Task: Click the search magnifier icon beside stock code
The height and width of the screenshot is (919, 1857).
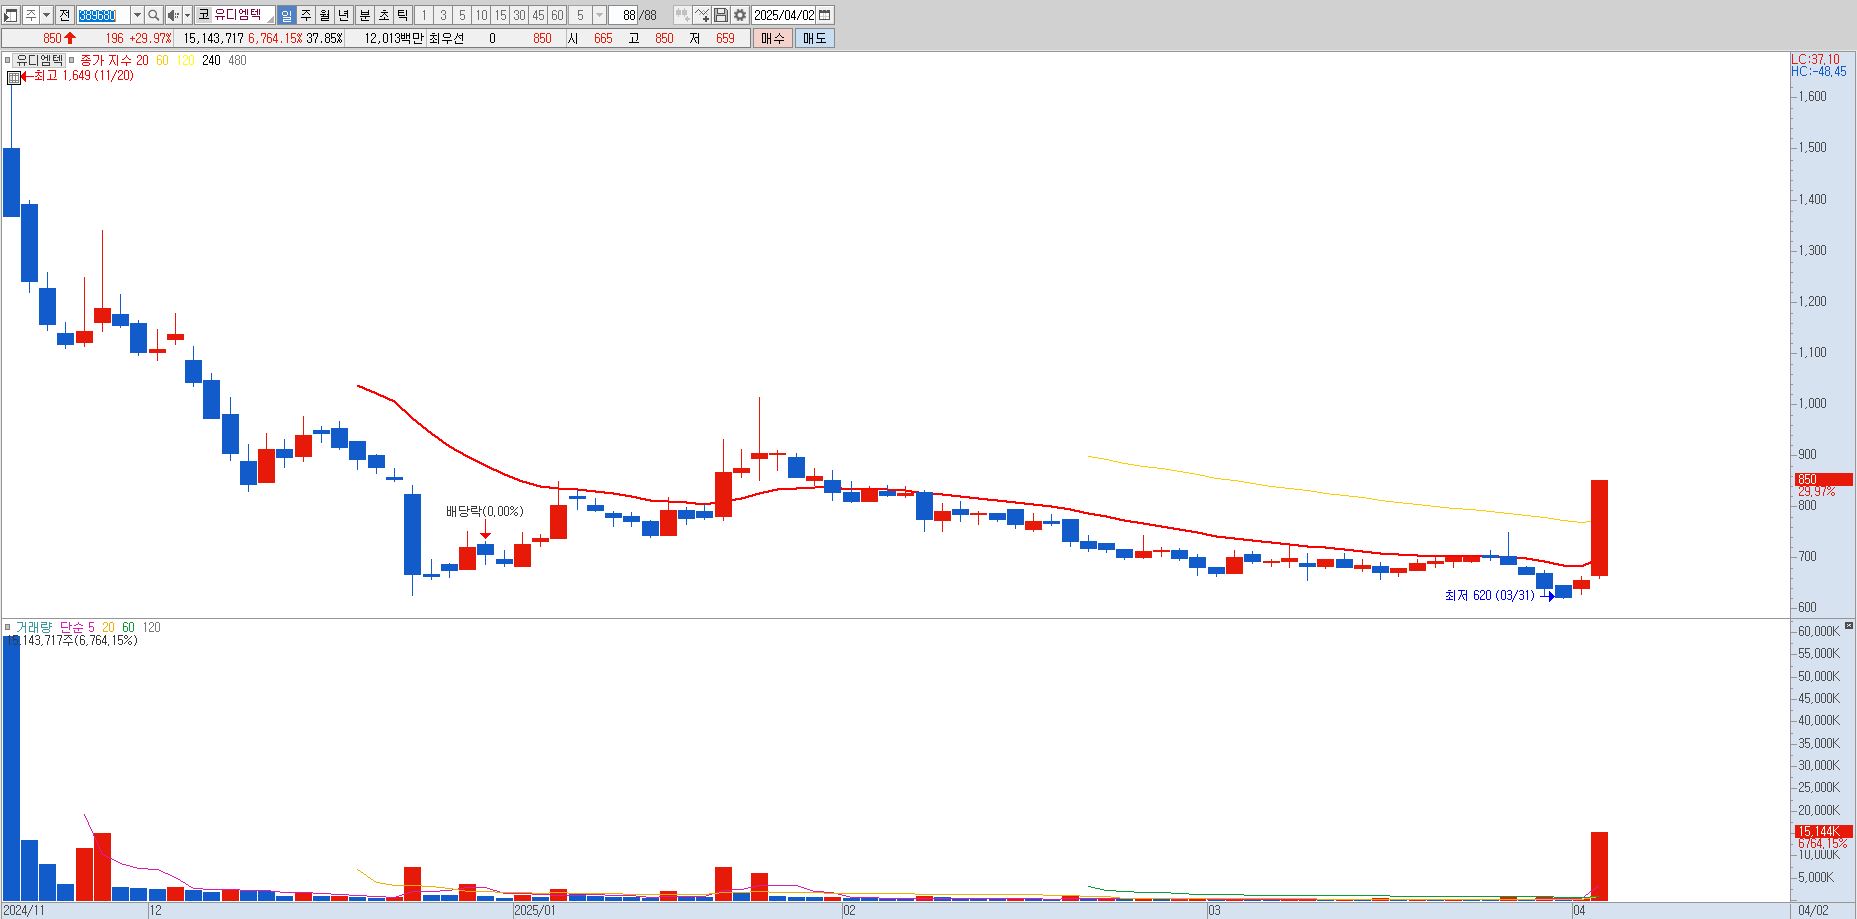Action: coord(154,15)
